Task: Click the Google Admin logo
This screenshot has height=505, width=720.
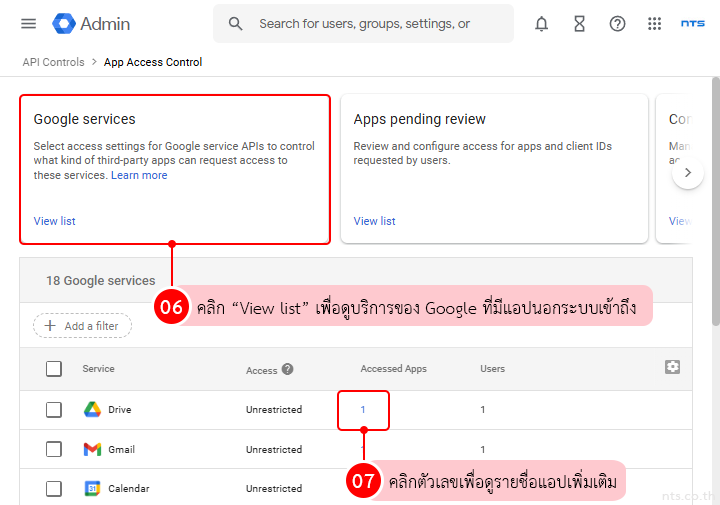Action: point(92,24)
